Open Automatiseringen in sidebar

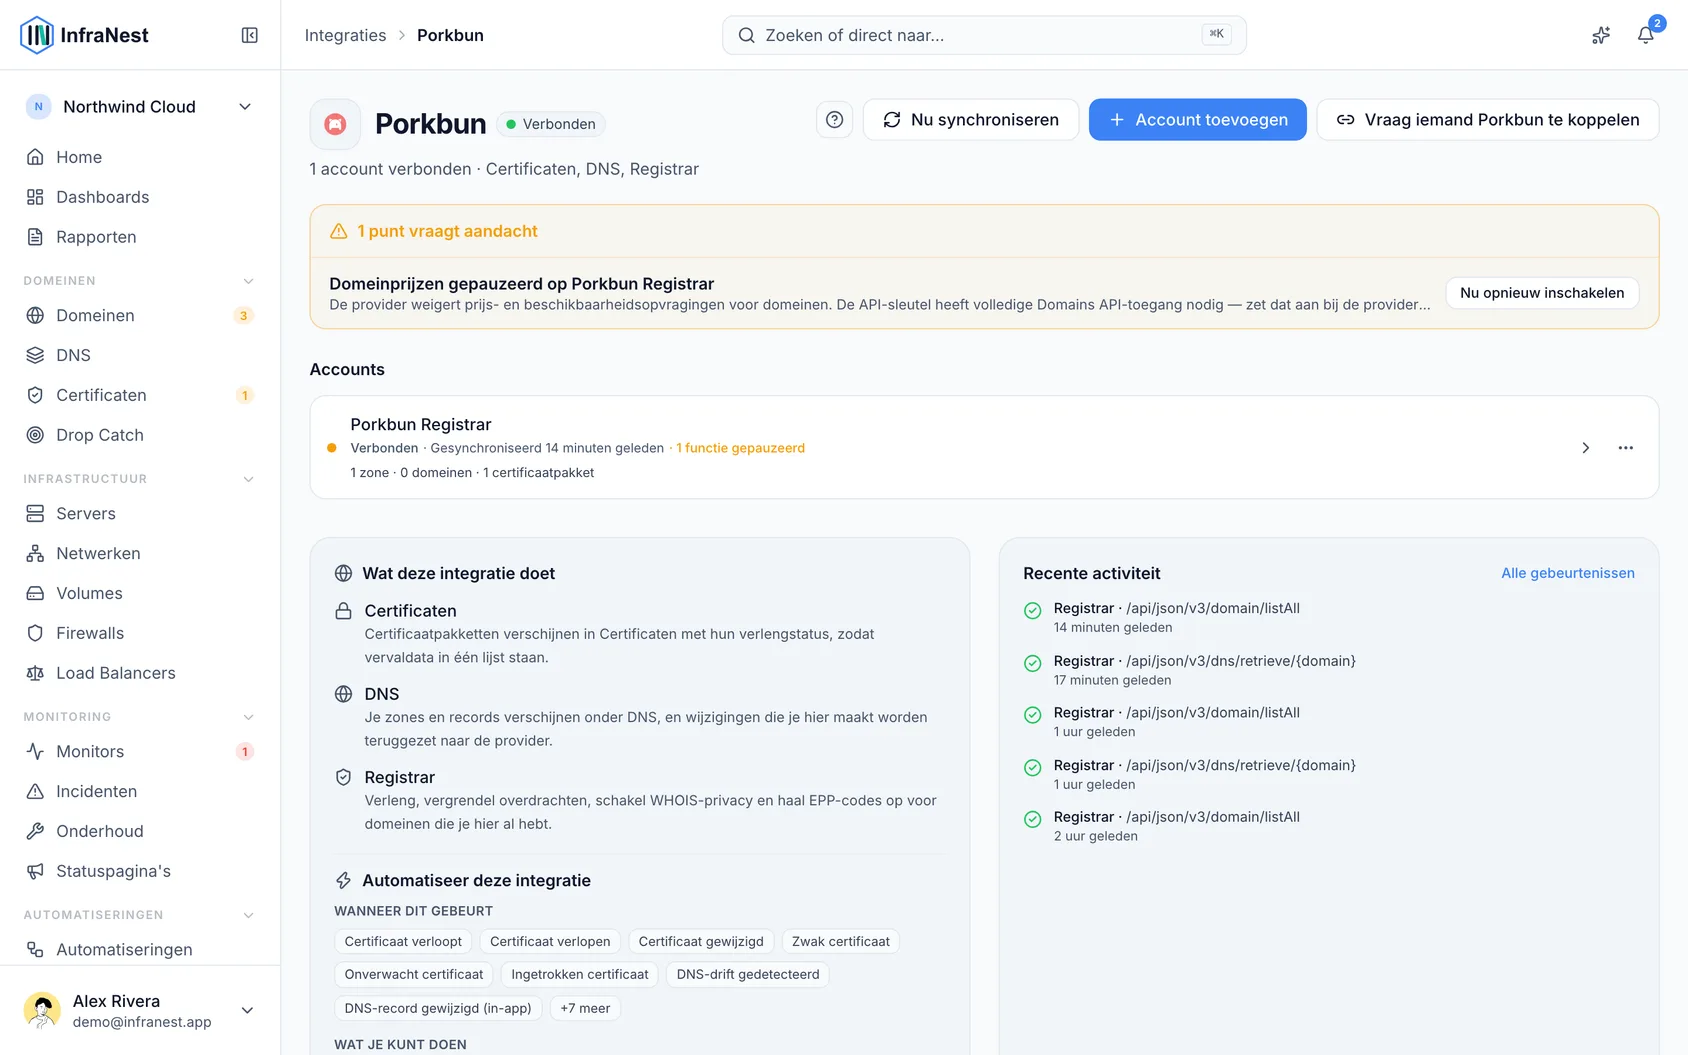tap(140, 949)
